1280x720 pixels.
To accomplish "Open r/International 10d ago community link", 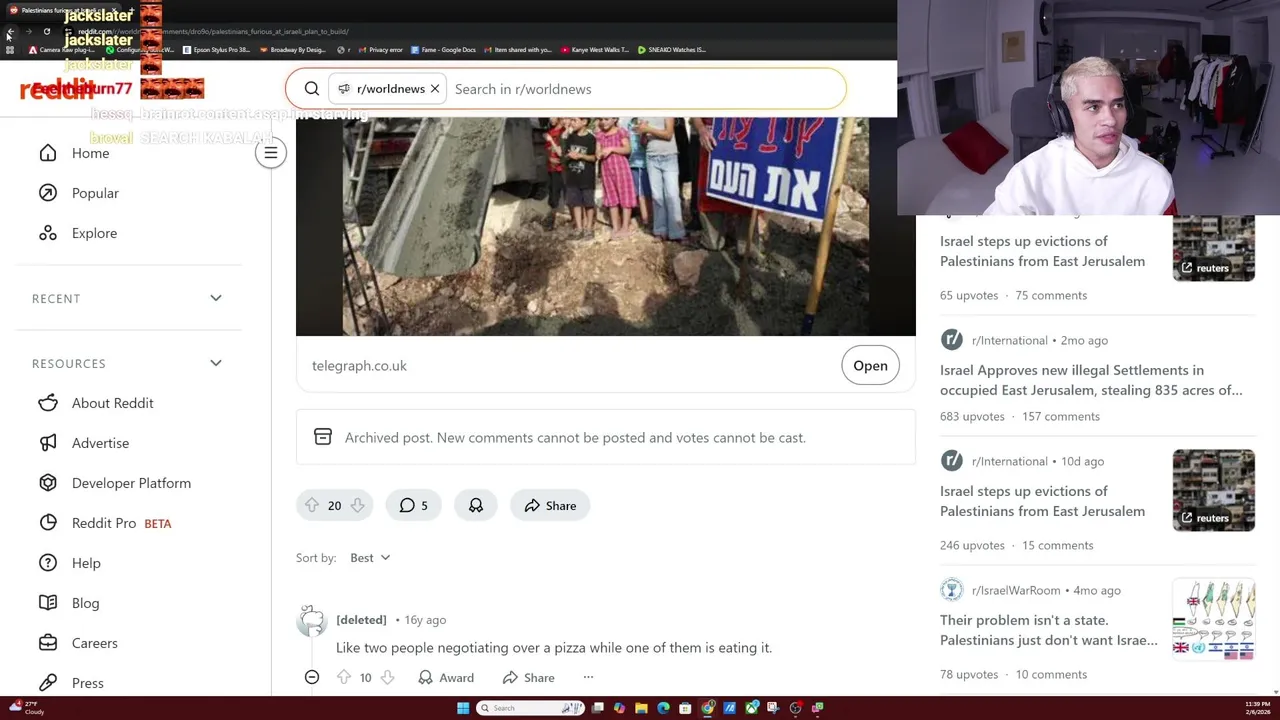I will point(1009,461).
